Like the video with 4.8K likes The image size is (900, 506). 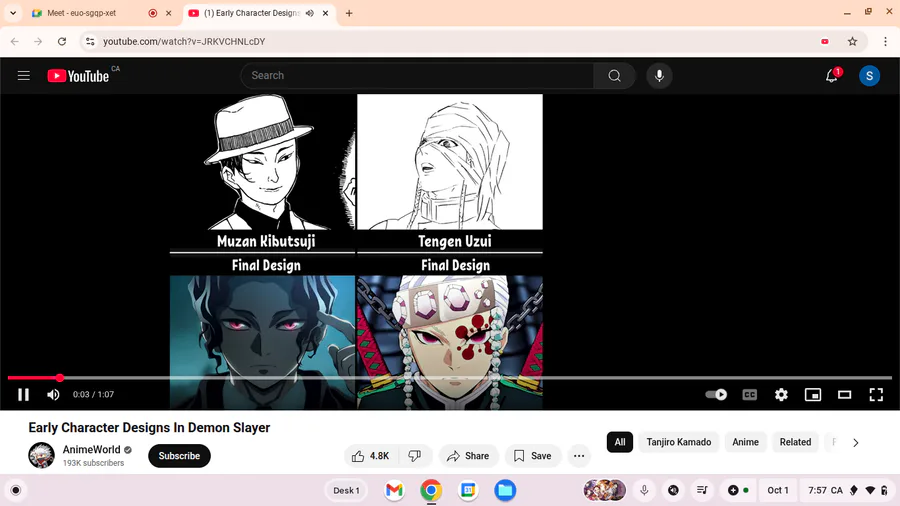coord(371,456)
